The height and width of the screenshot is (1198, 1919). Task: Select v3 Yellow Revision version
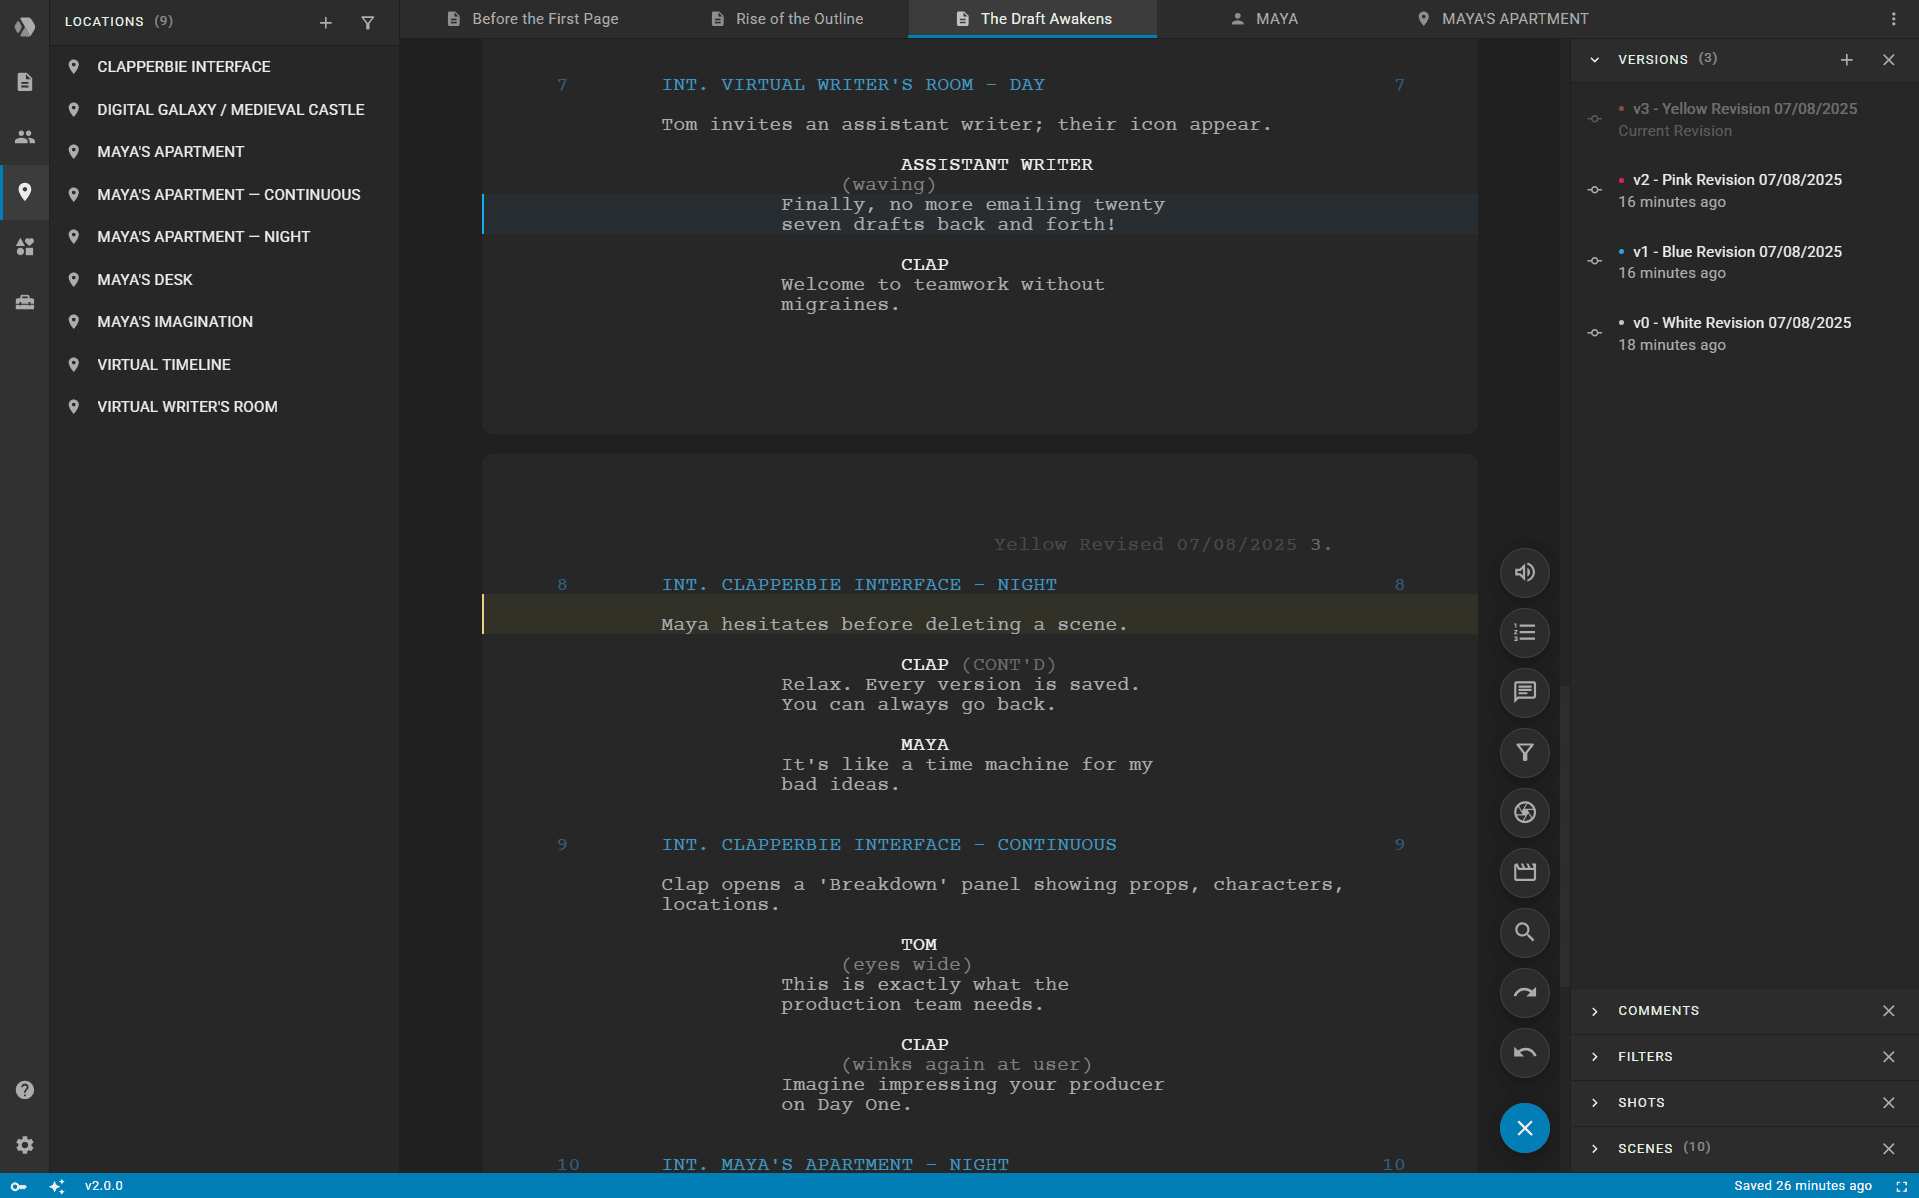[x=1744, y=119]
